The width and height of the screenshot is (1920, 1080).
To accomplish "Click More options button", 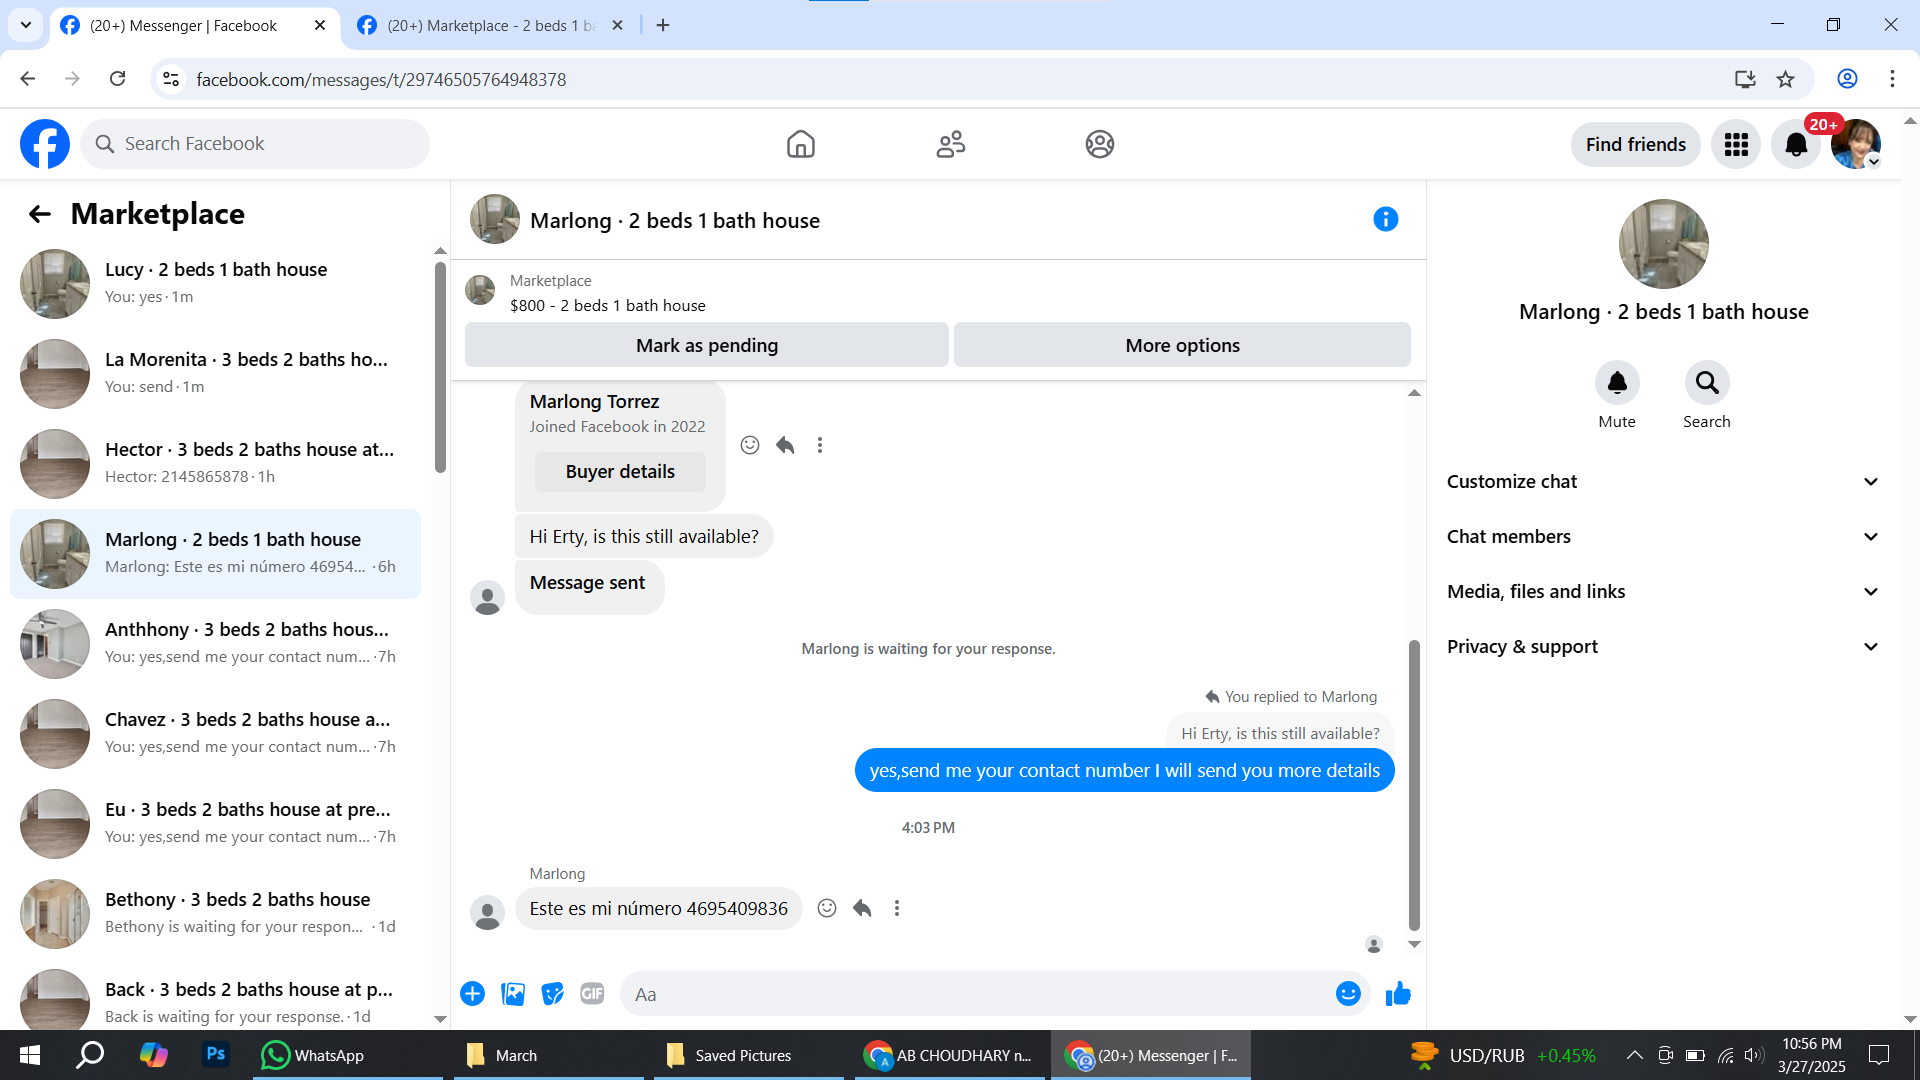I will [x=1182, y=345].
